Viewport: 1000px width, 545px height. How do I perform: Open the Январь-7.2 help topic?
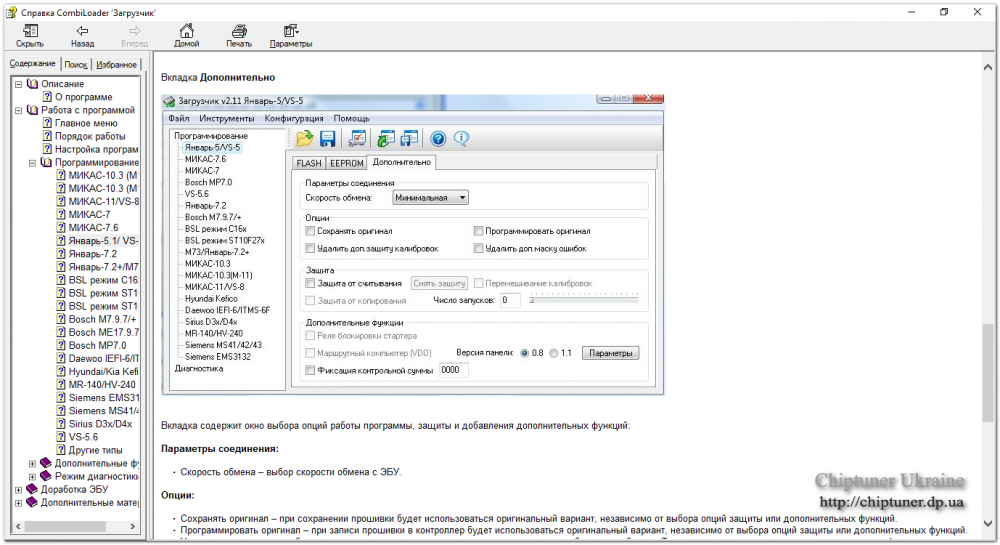[x=92, y=254]
